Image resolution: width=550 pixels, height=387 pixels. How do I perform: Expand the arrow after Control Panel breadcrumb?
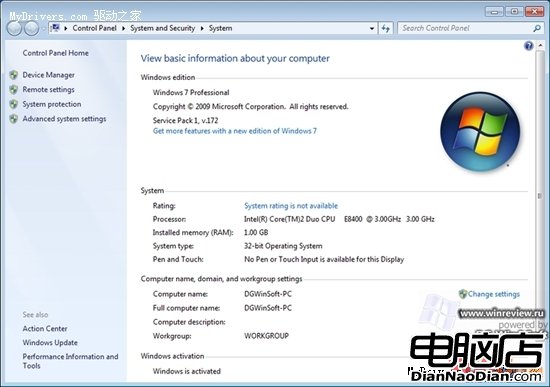[123, 28]
